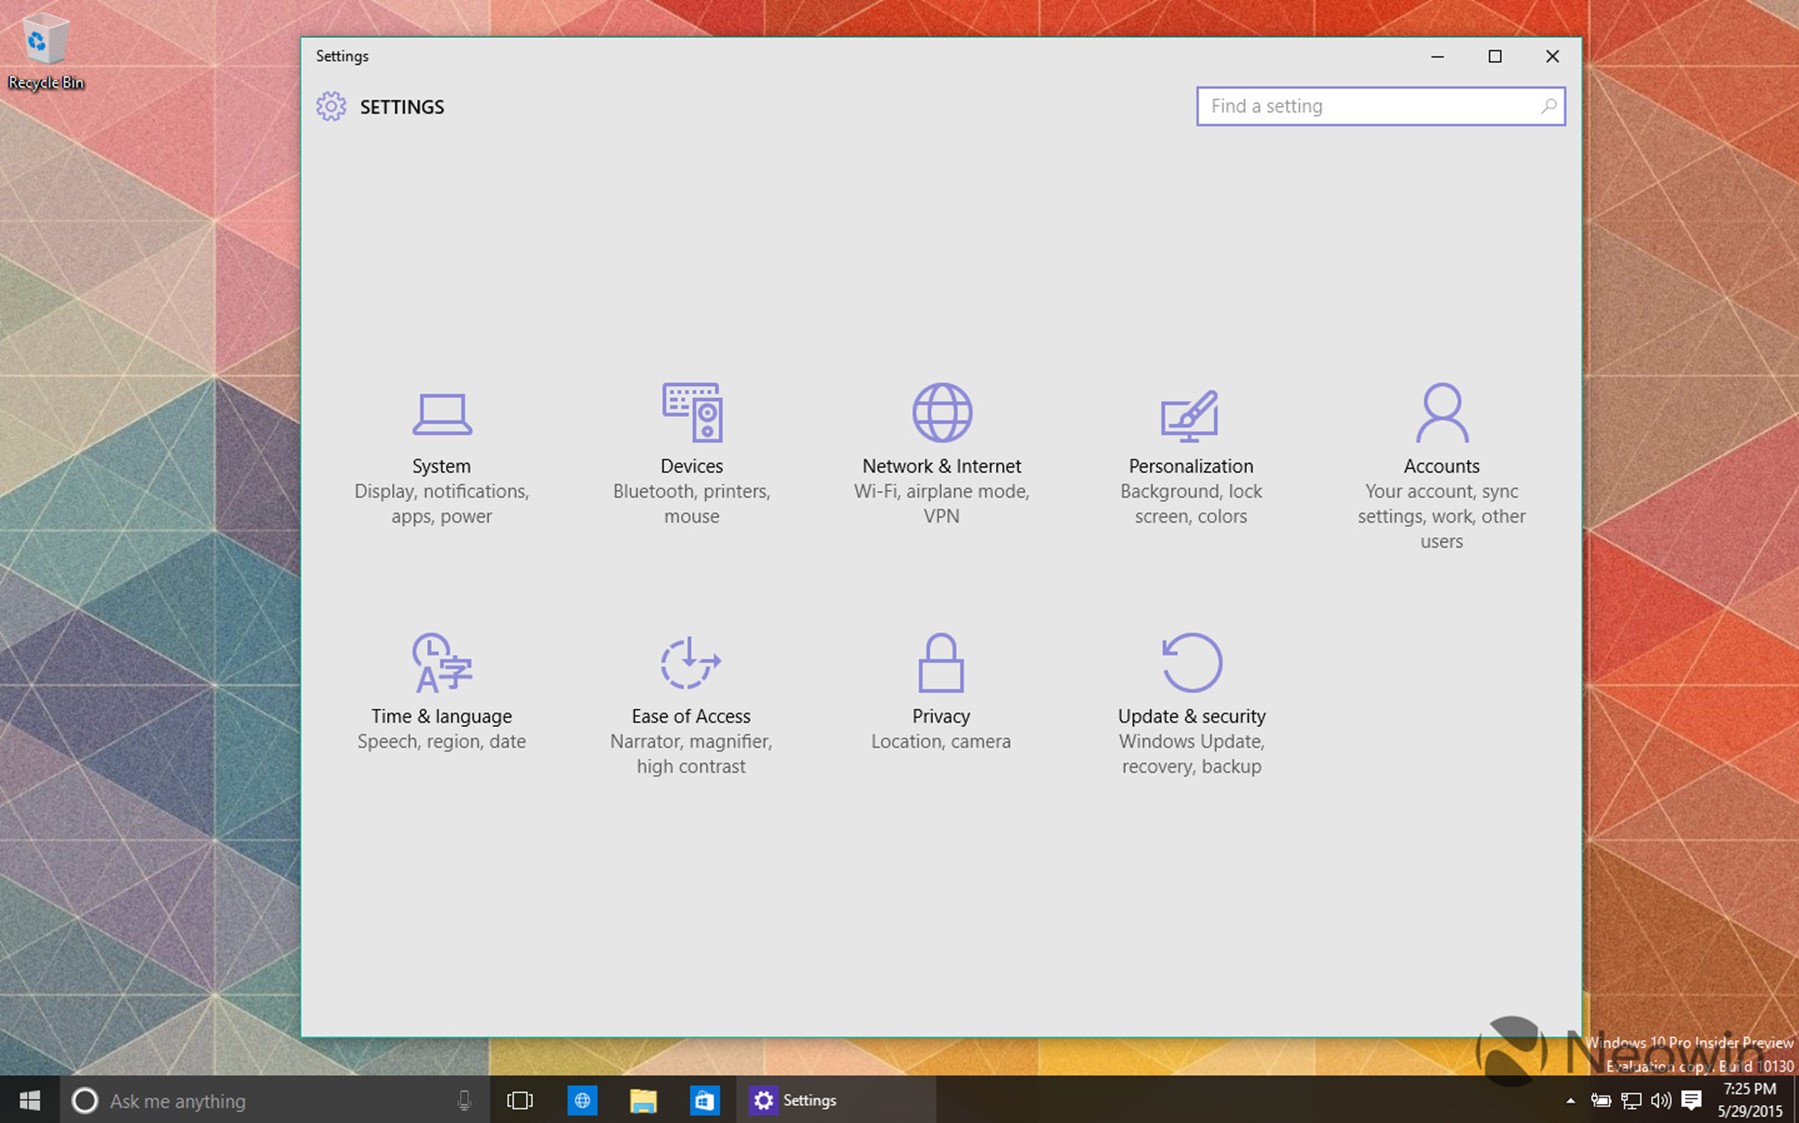Click the Find a setting search box
This screenshot has height=1123, width=1799.
click(1368, 106)
